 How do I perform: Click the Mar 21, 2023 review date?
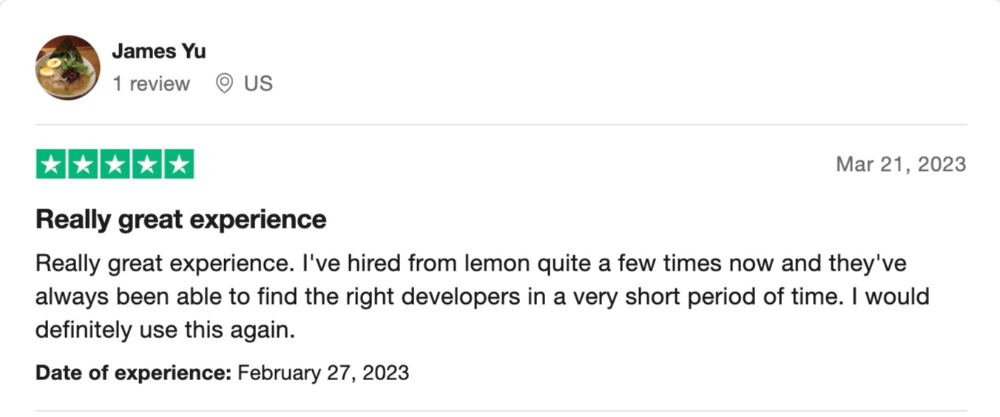tap(901, 165)
